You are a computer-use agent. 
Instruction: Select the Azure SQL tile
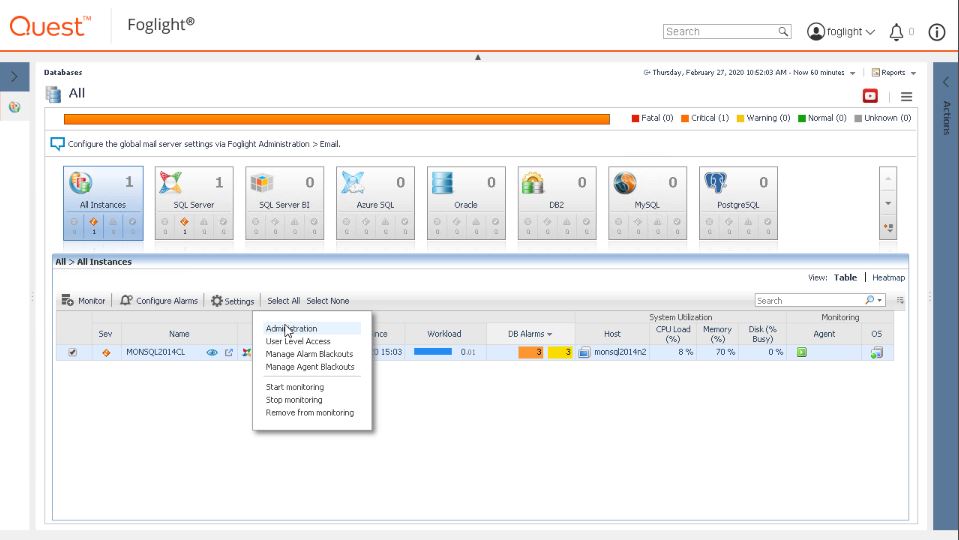(x=375, y=203)
